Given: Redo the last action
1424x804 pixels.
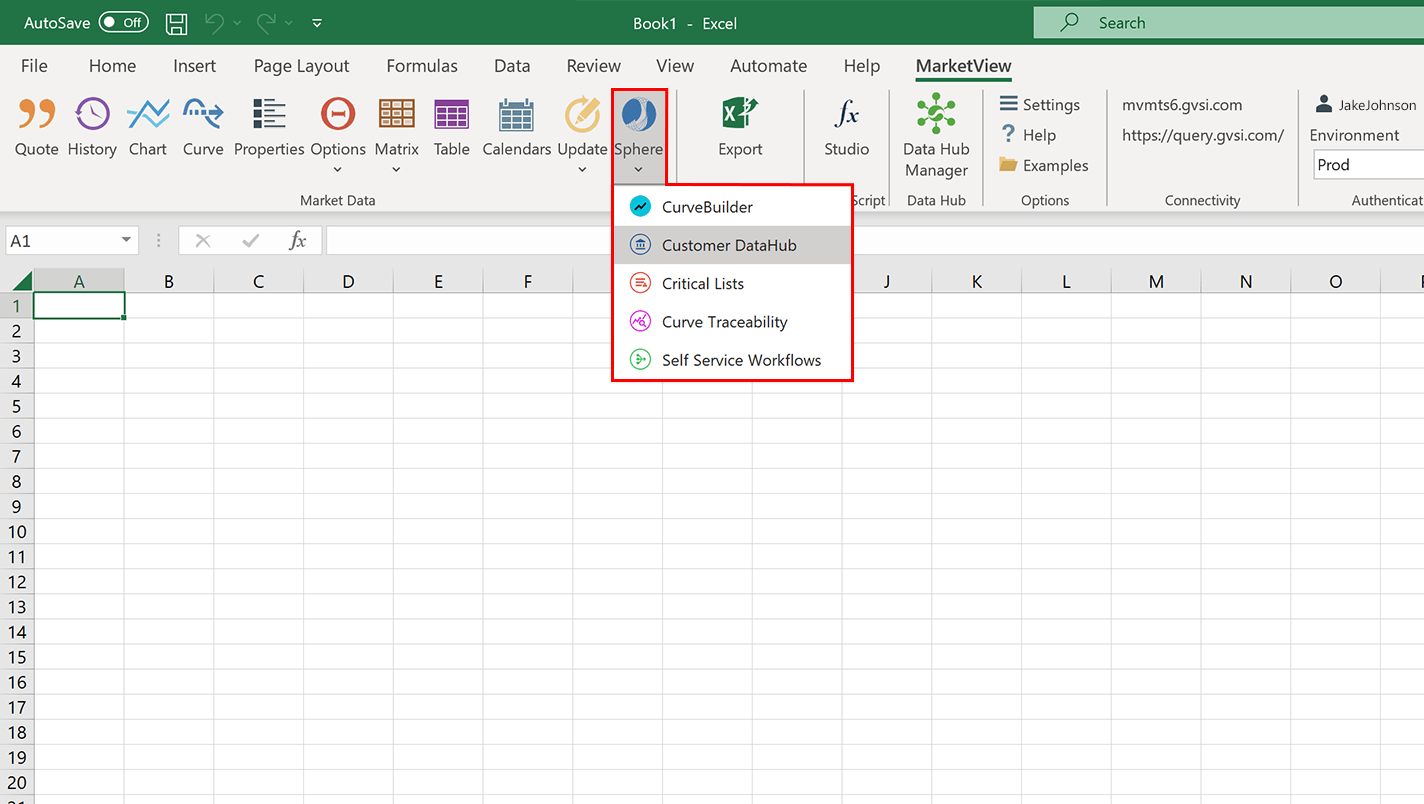Looking at the screenshot, I should pos(266,23).
